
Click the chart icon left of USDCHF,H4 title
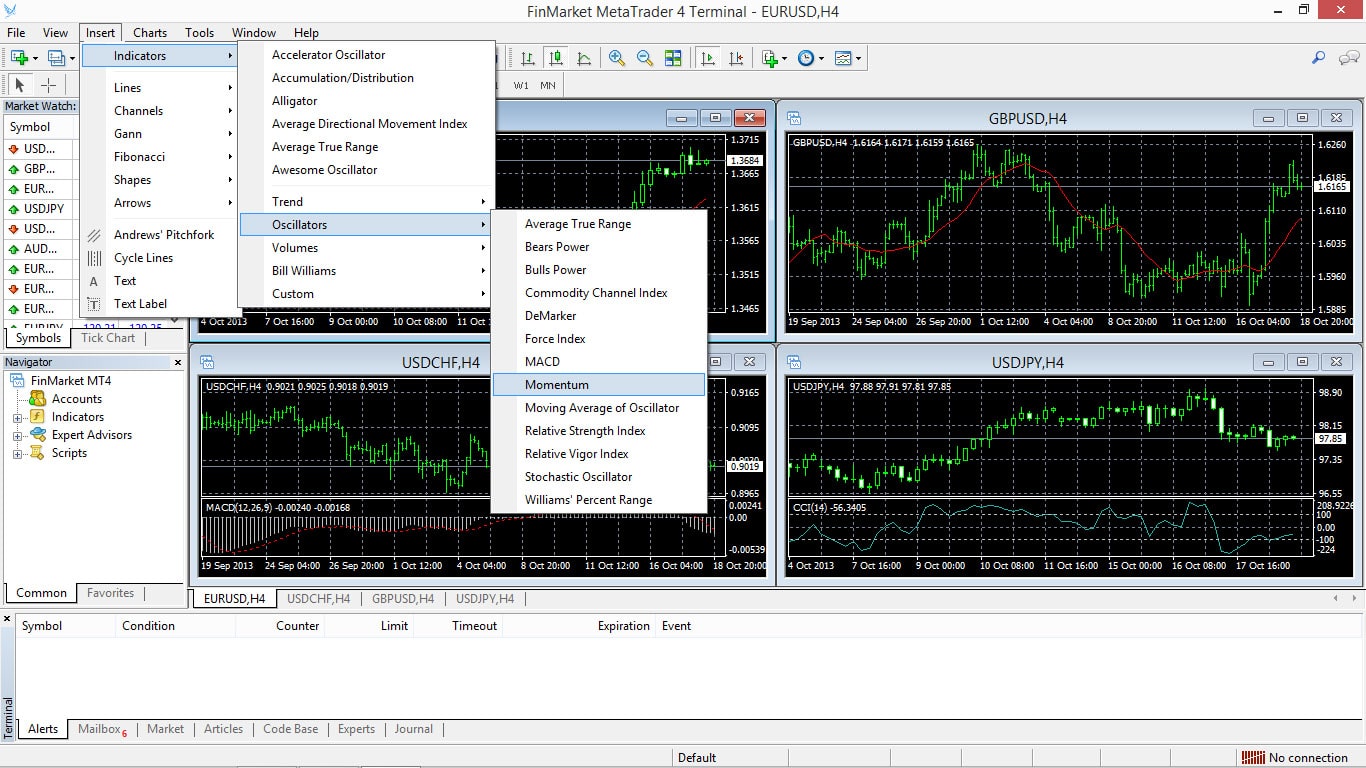[x=208, y=362]
